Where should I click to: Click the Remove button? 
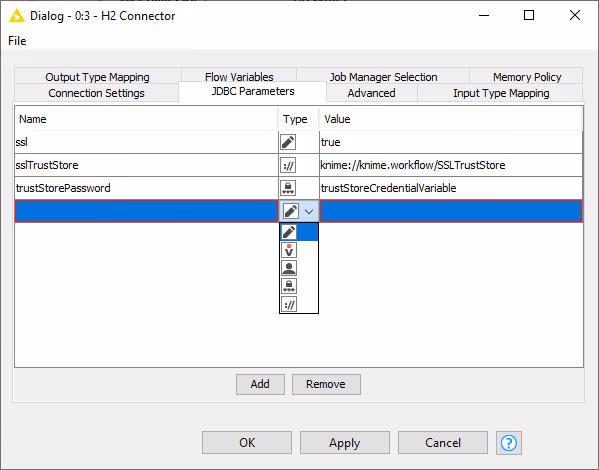point(326,384)
